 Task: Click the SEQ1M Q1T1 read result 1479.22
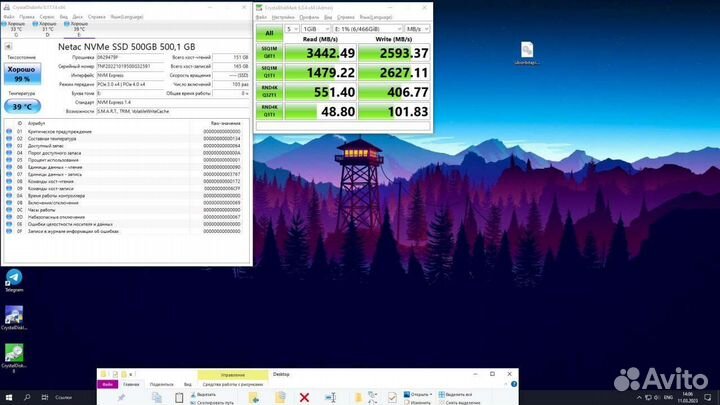tap(320, 72)
